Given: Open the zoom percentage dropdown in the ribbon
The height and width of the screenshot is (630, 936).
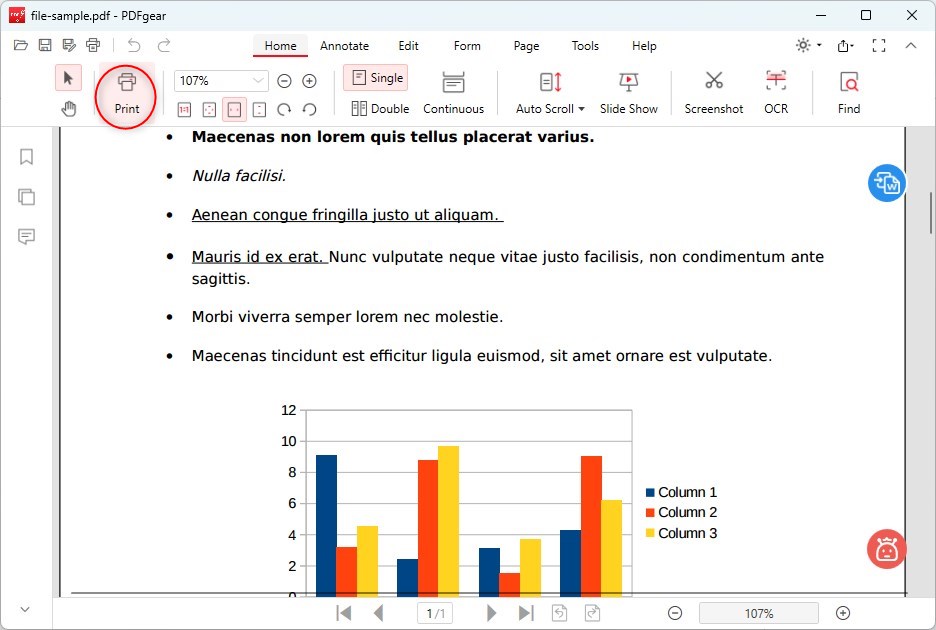Looking at the screenshot, I should (259, 81).
